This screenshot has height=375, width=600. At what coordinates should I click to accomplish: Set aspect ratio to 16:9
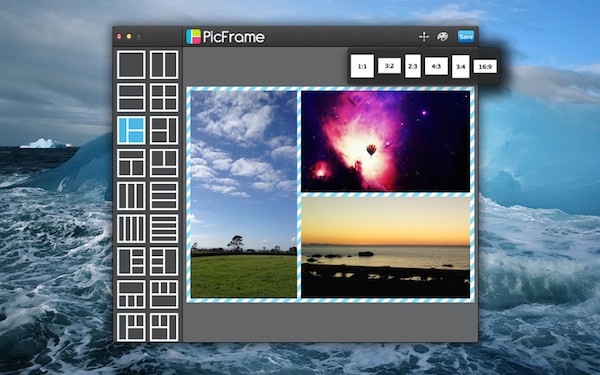pyautogui.click(x=485, y=67)
